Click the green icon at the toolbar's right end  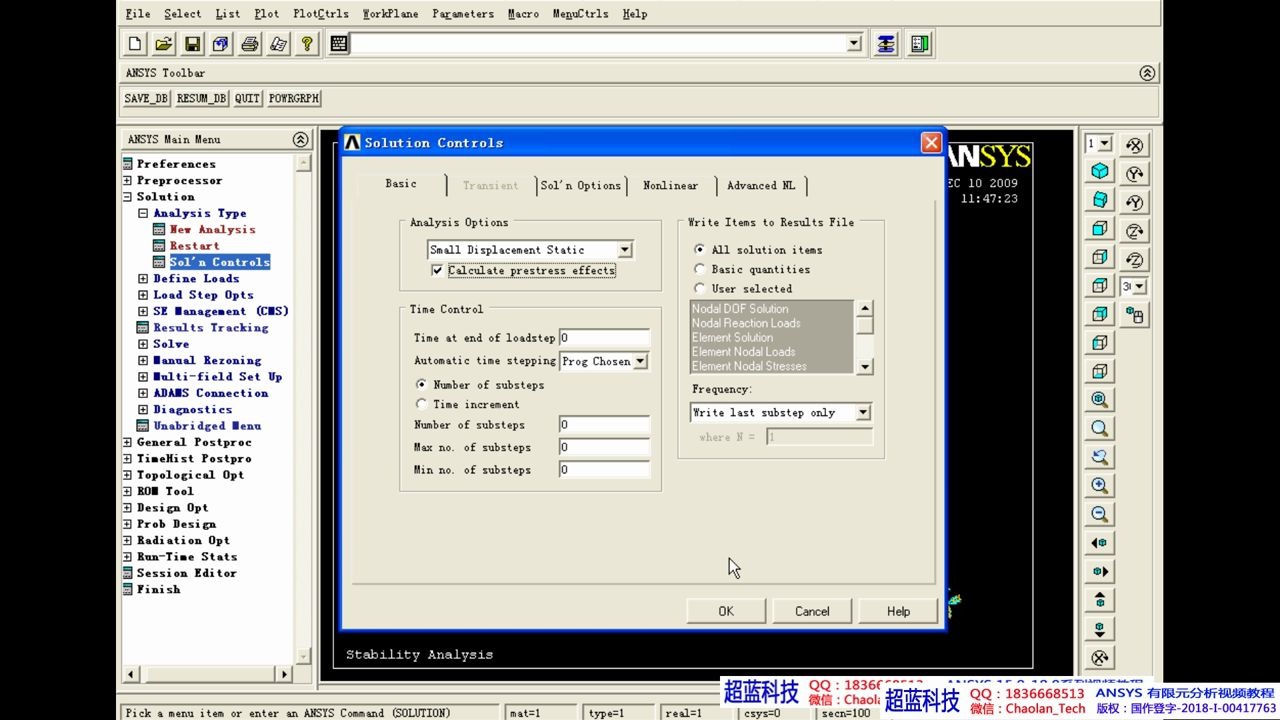[920, 44]
